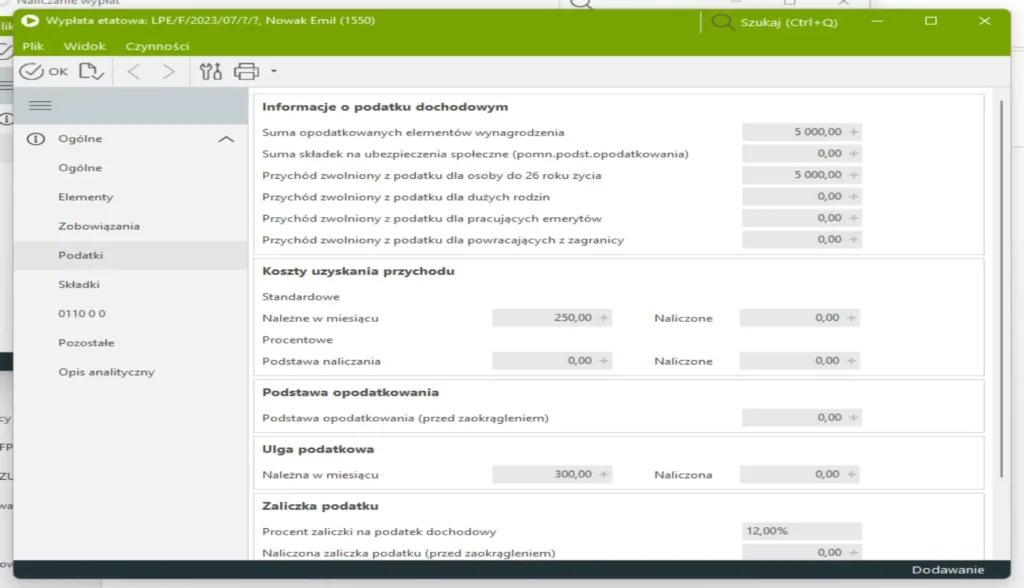Click the printer icon
Screen dimensions: 1024x588
(246, 71)
